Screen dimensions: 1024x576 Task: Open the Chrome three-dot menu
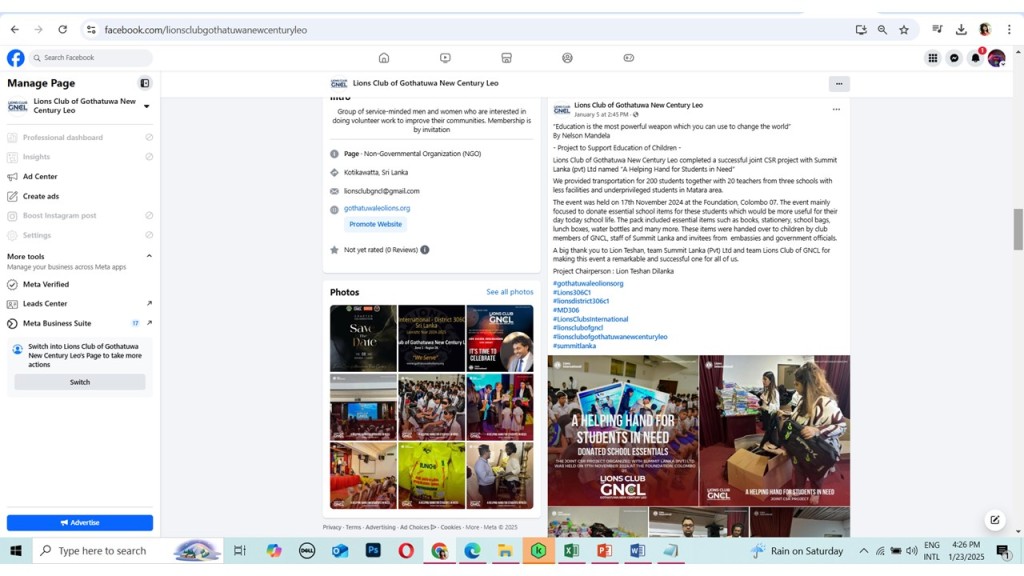(x=1009, y=29)
